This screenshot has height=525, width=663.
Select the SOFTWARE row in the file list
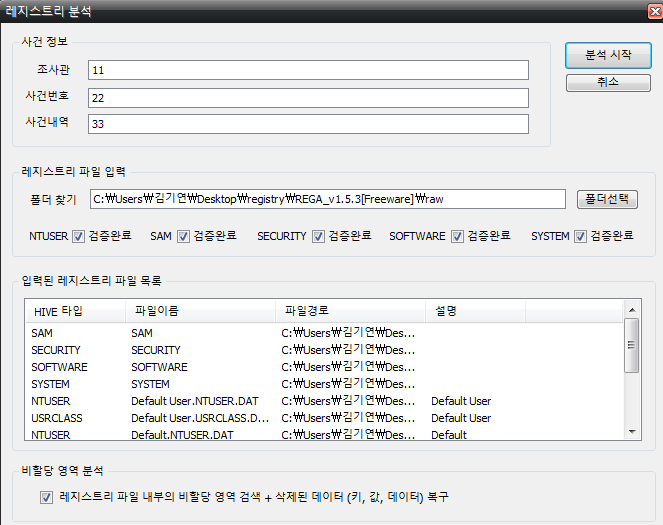[x=324, y=367]
